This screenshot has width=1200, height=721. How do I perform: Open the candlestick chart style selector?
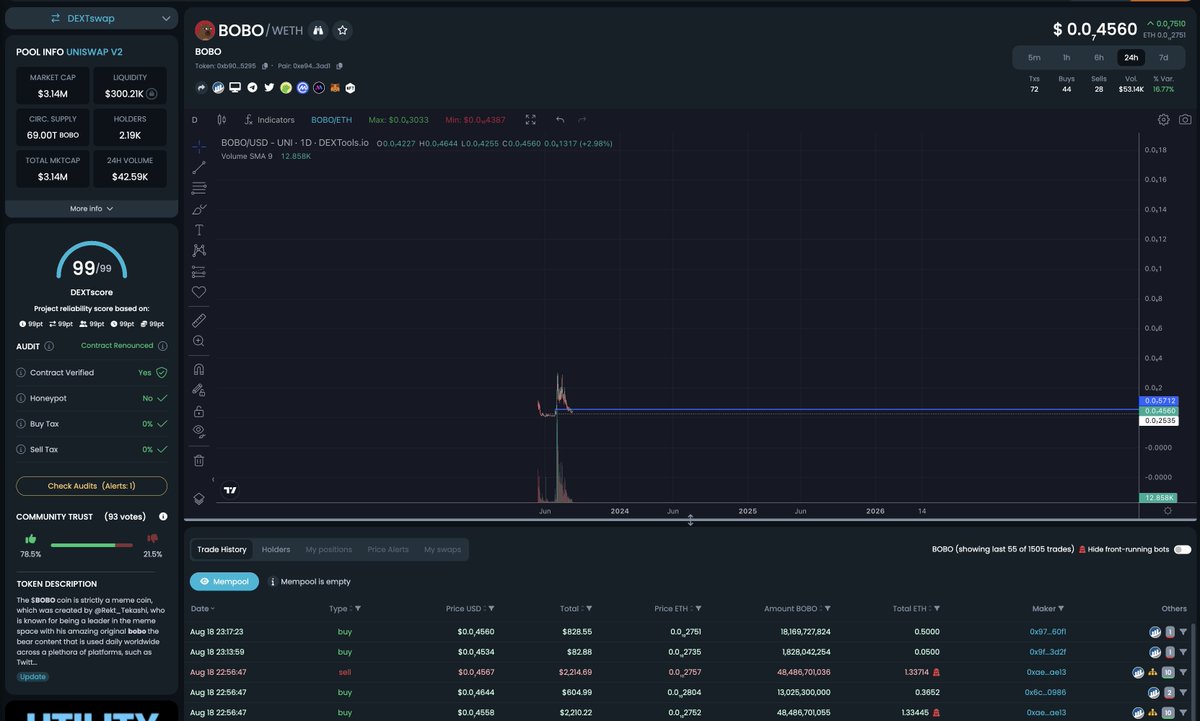point(222,119)
